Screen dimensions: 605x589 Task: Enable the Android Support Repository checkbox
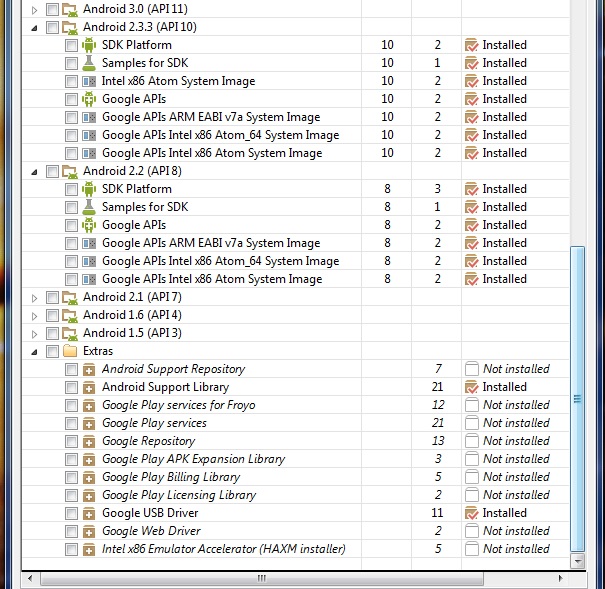[71, 369]
